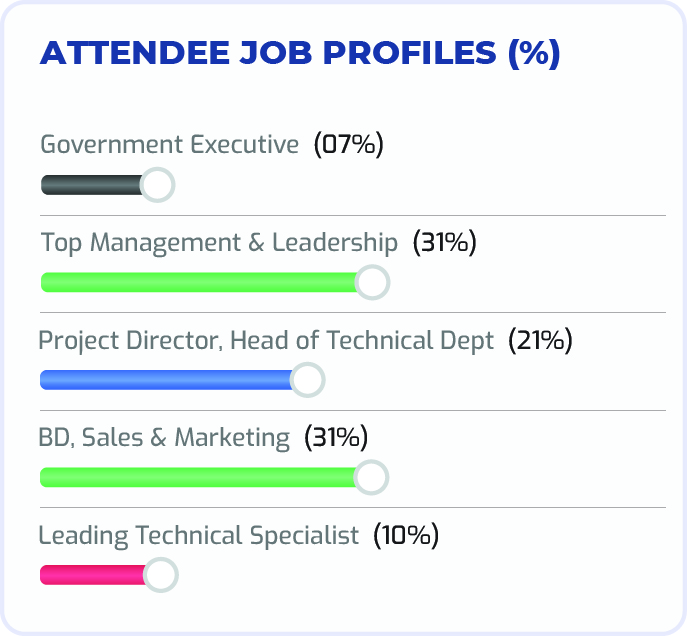Click the 10% value beside Leading Technical Specialist
This screenshot has height=636, width=687.
coord(406,535)
